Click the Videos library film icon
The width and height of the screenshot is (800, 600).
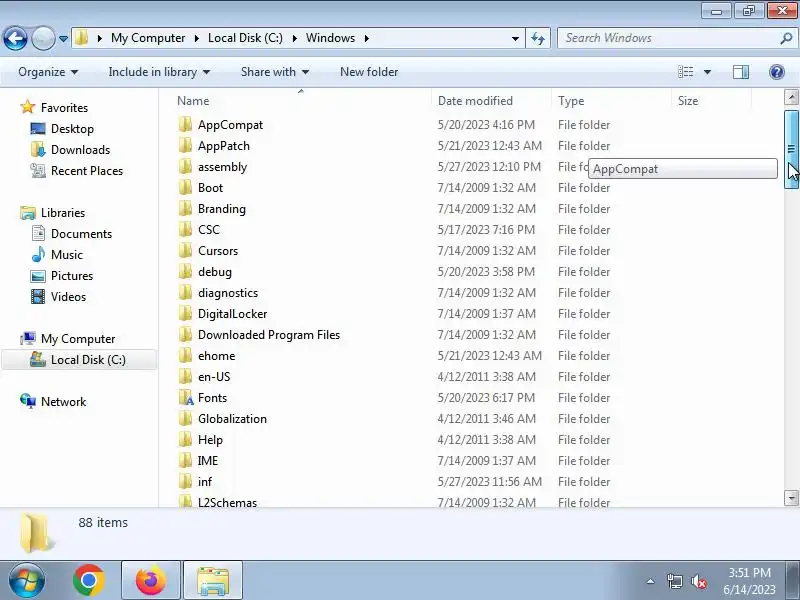click(38, 297)
